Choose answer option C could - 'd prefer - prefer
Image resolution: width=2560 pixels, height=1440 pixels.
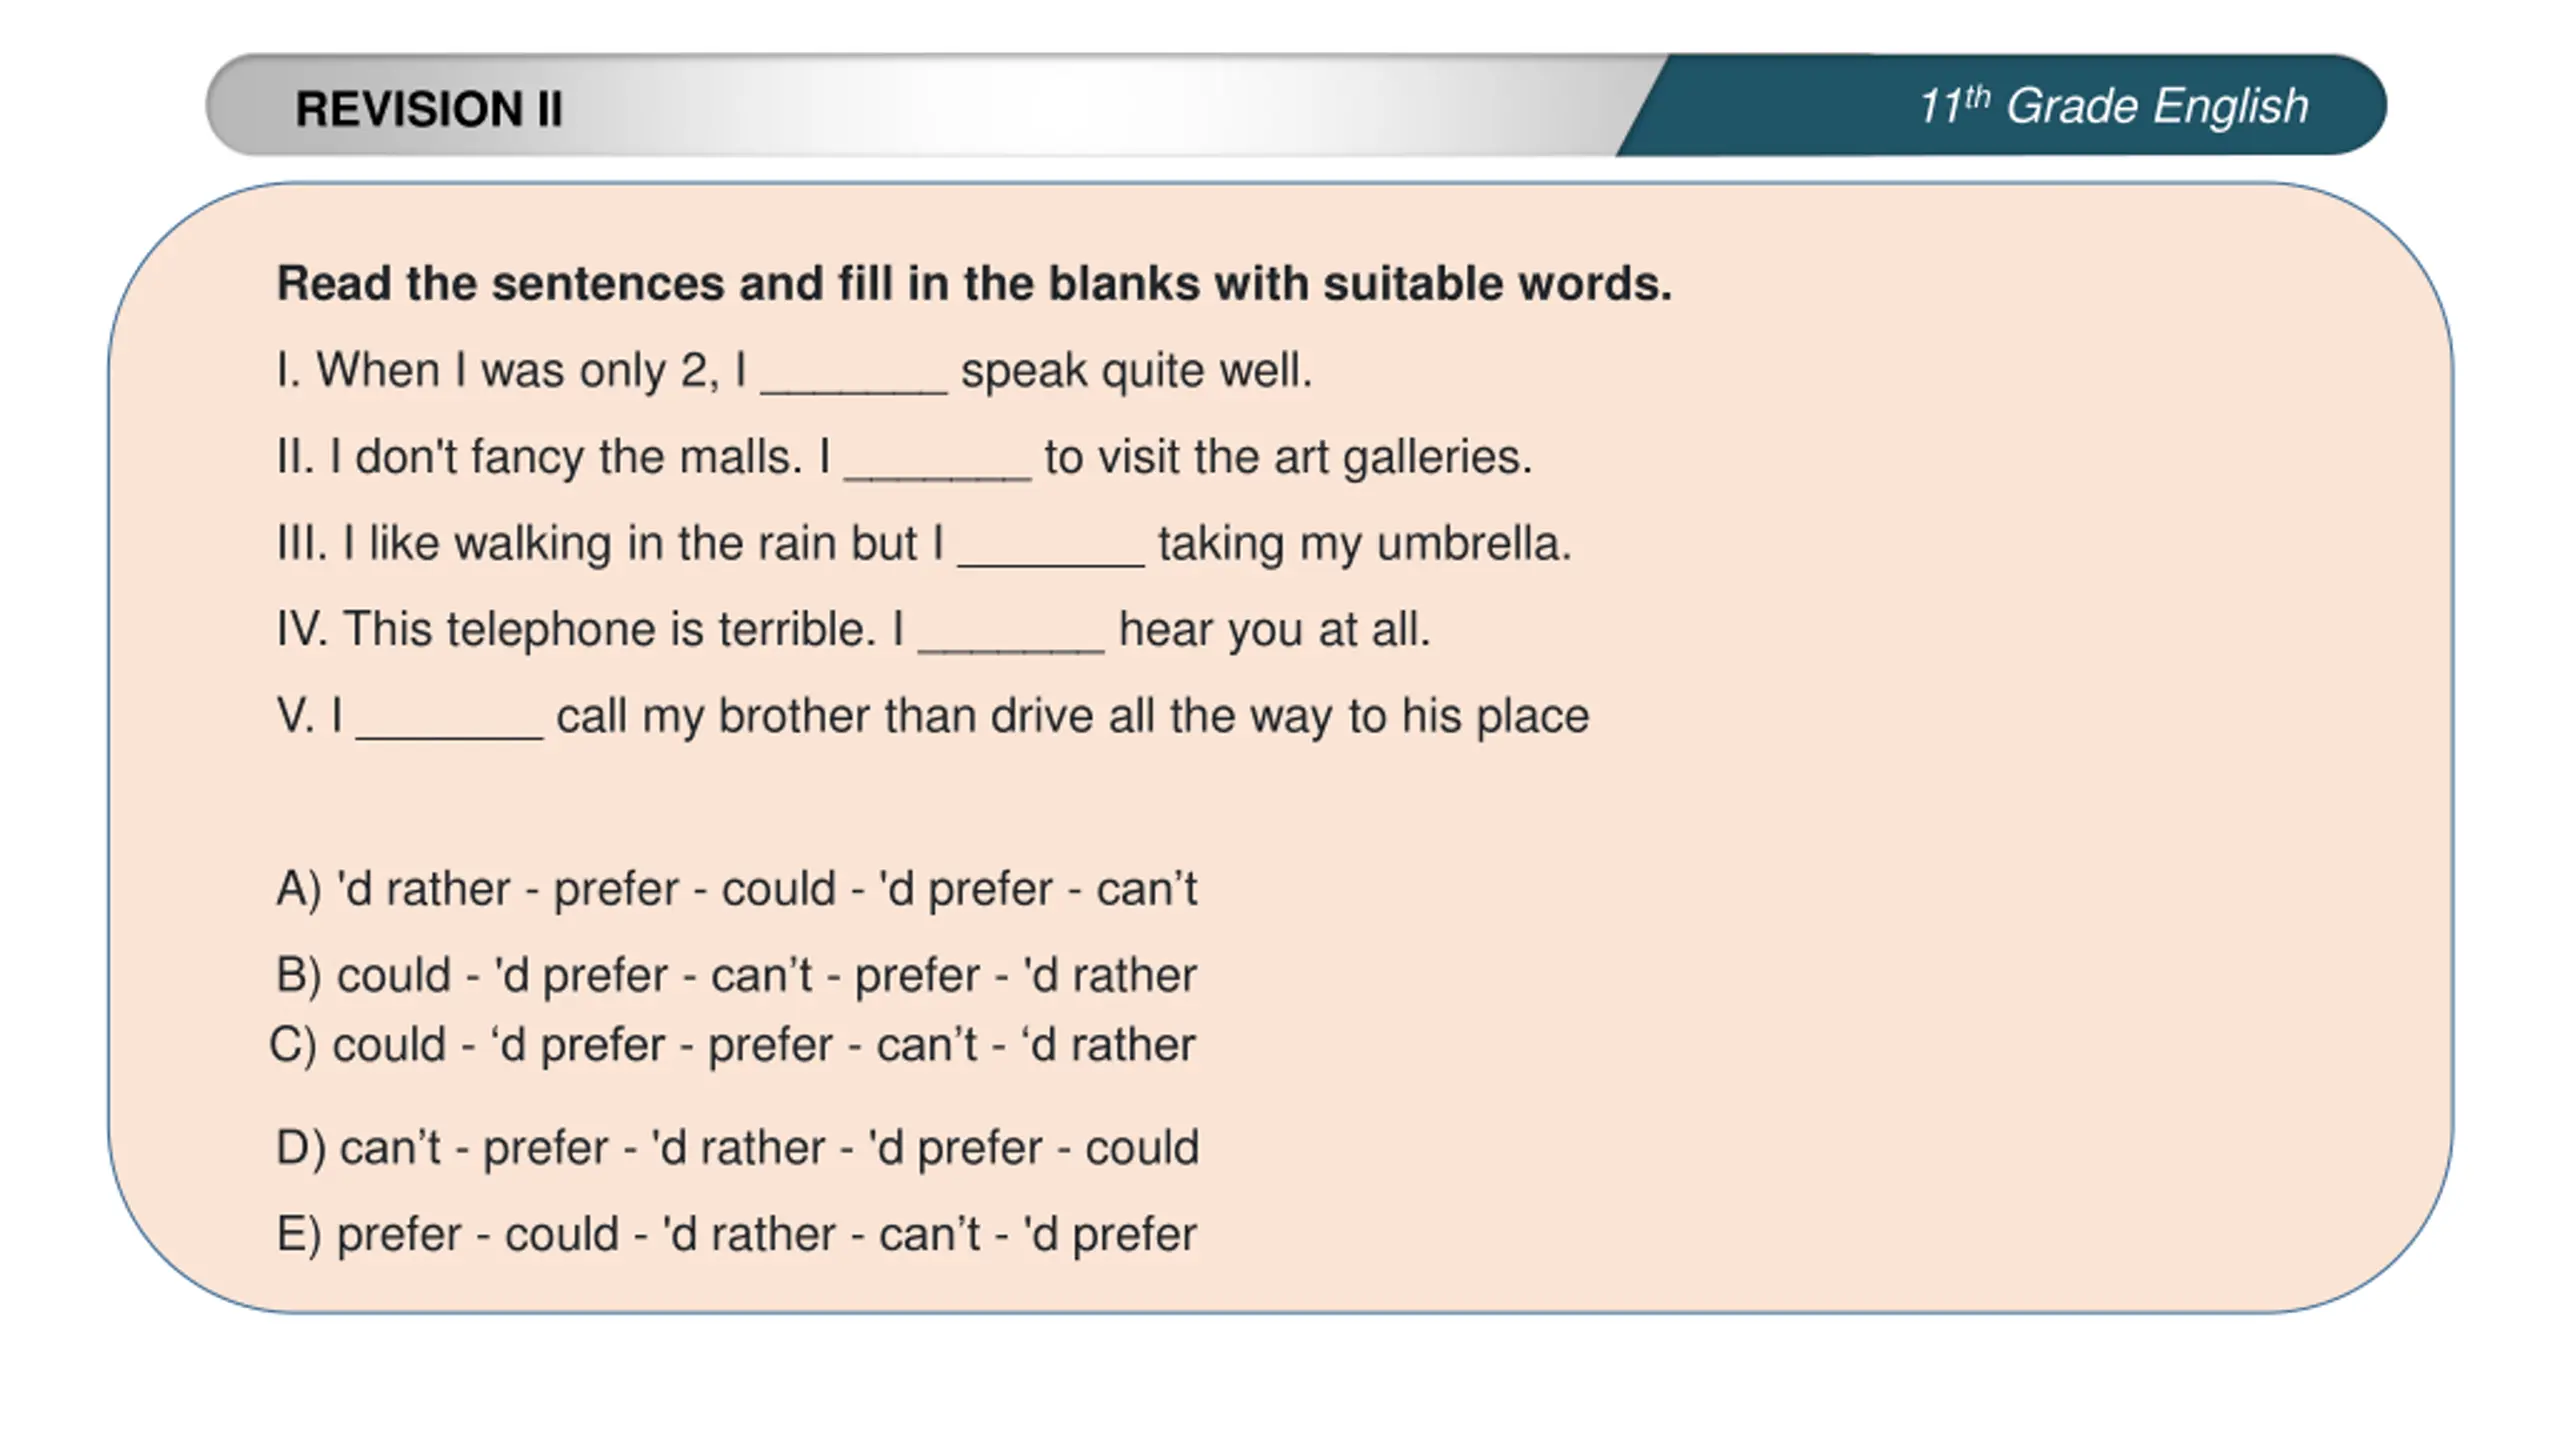tap(732, 1046)
